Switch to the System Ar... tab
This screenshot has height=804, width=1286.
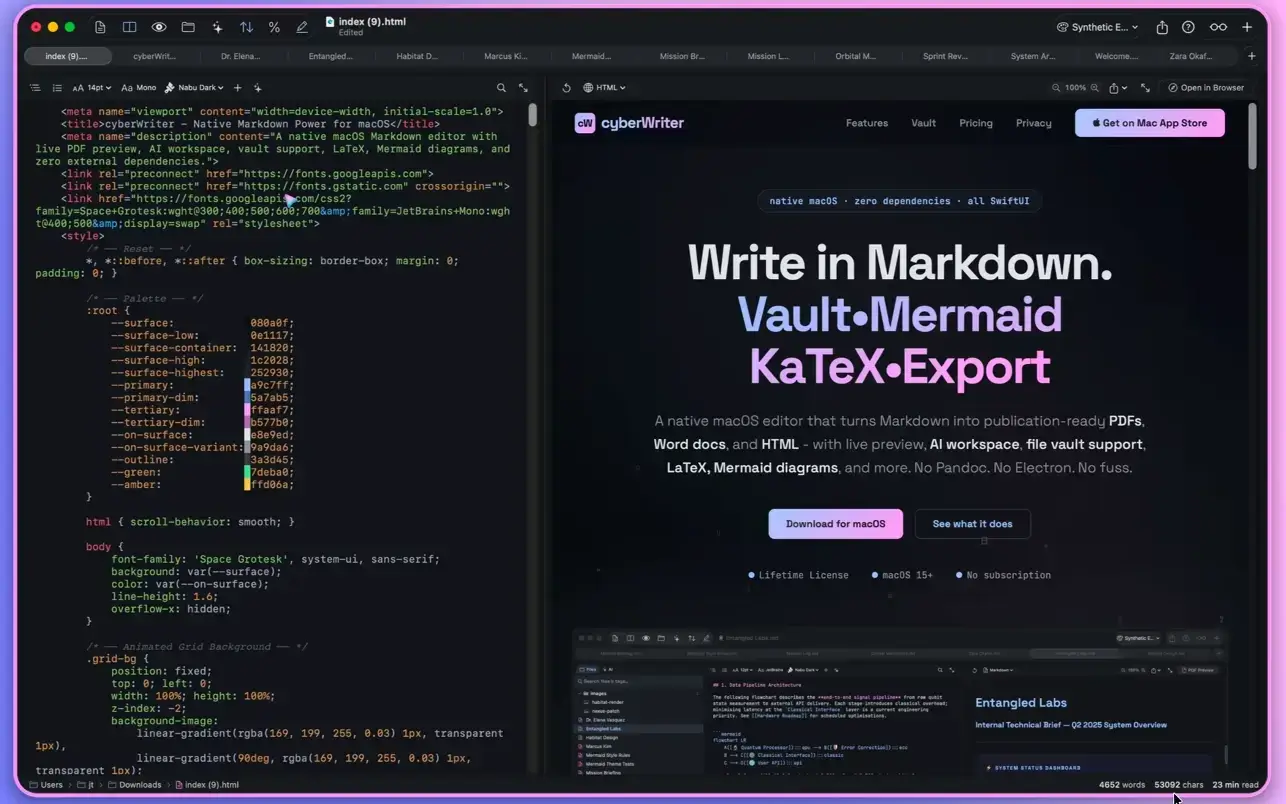pos(1032,56)
